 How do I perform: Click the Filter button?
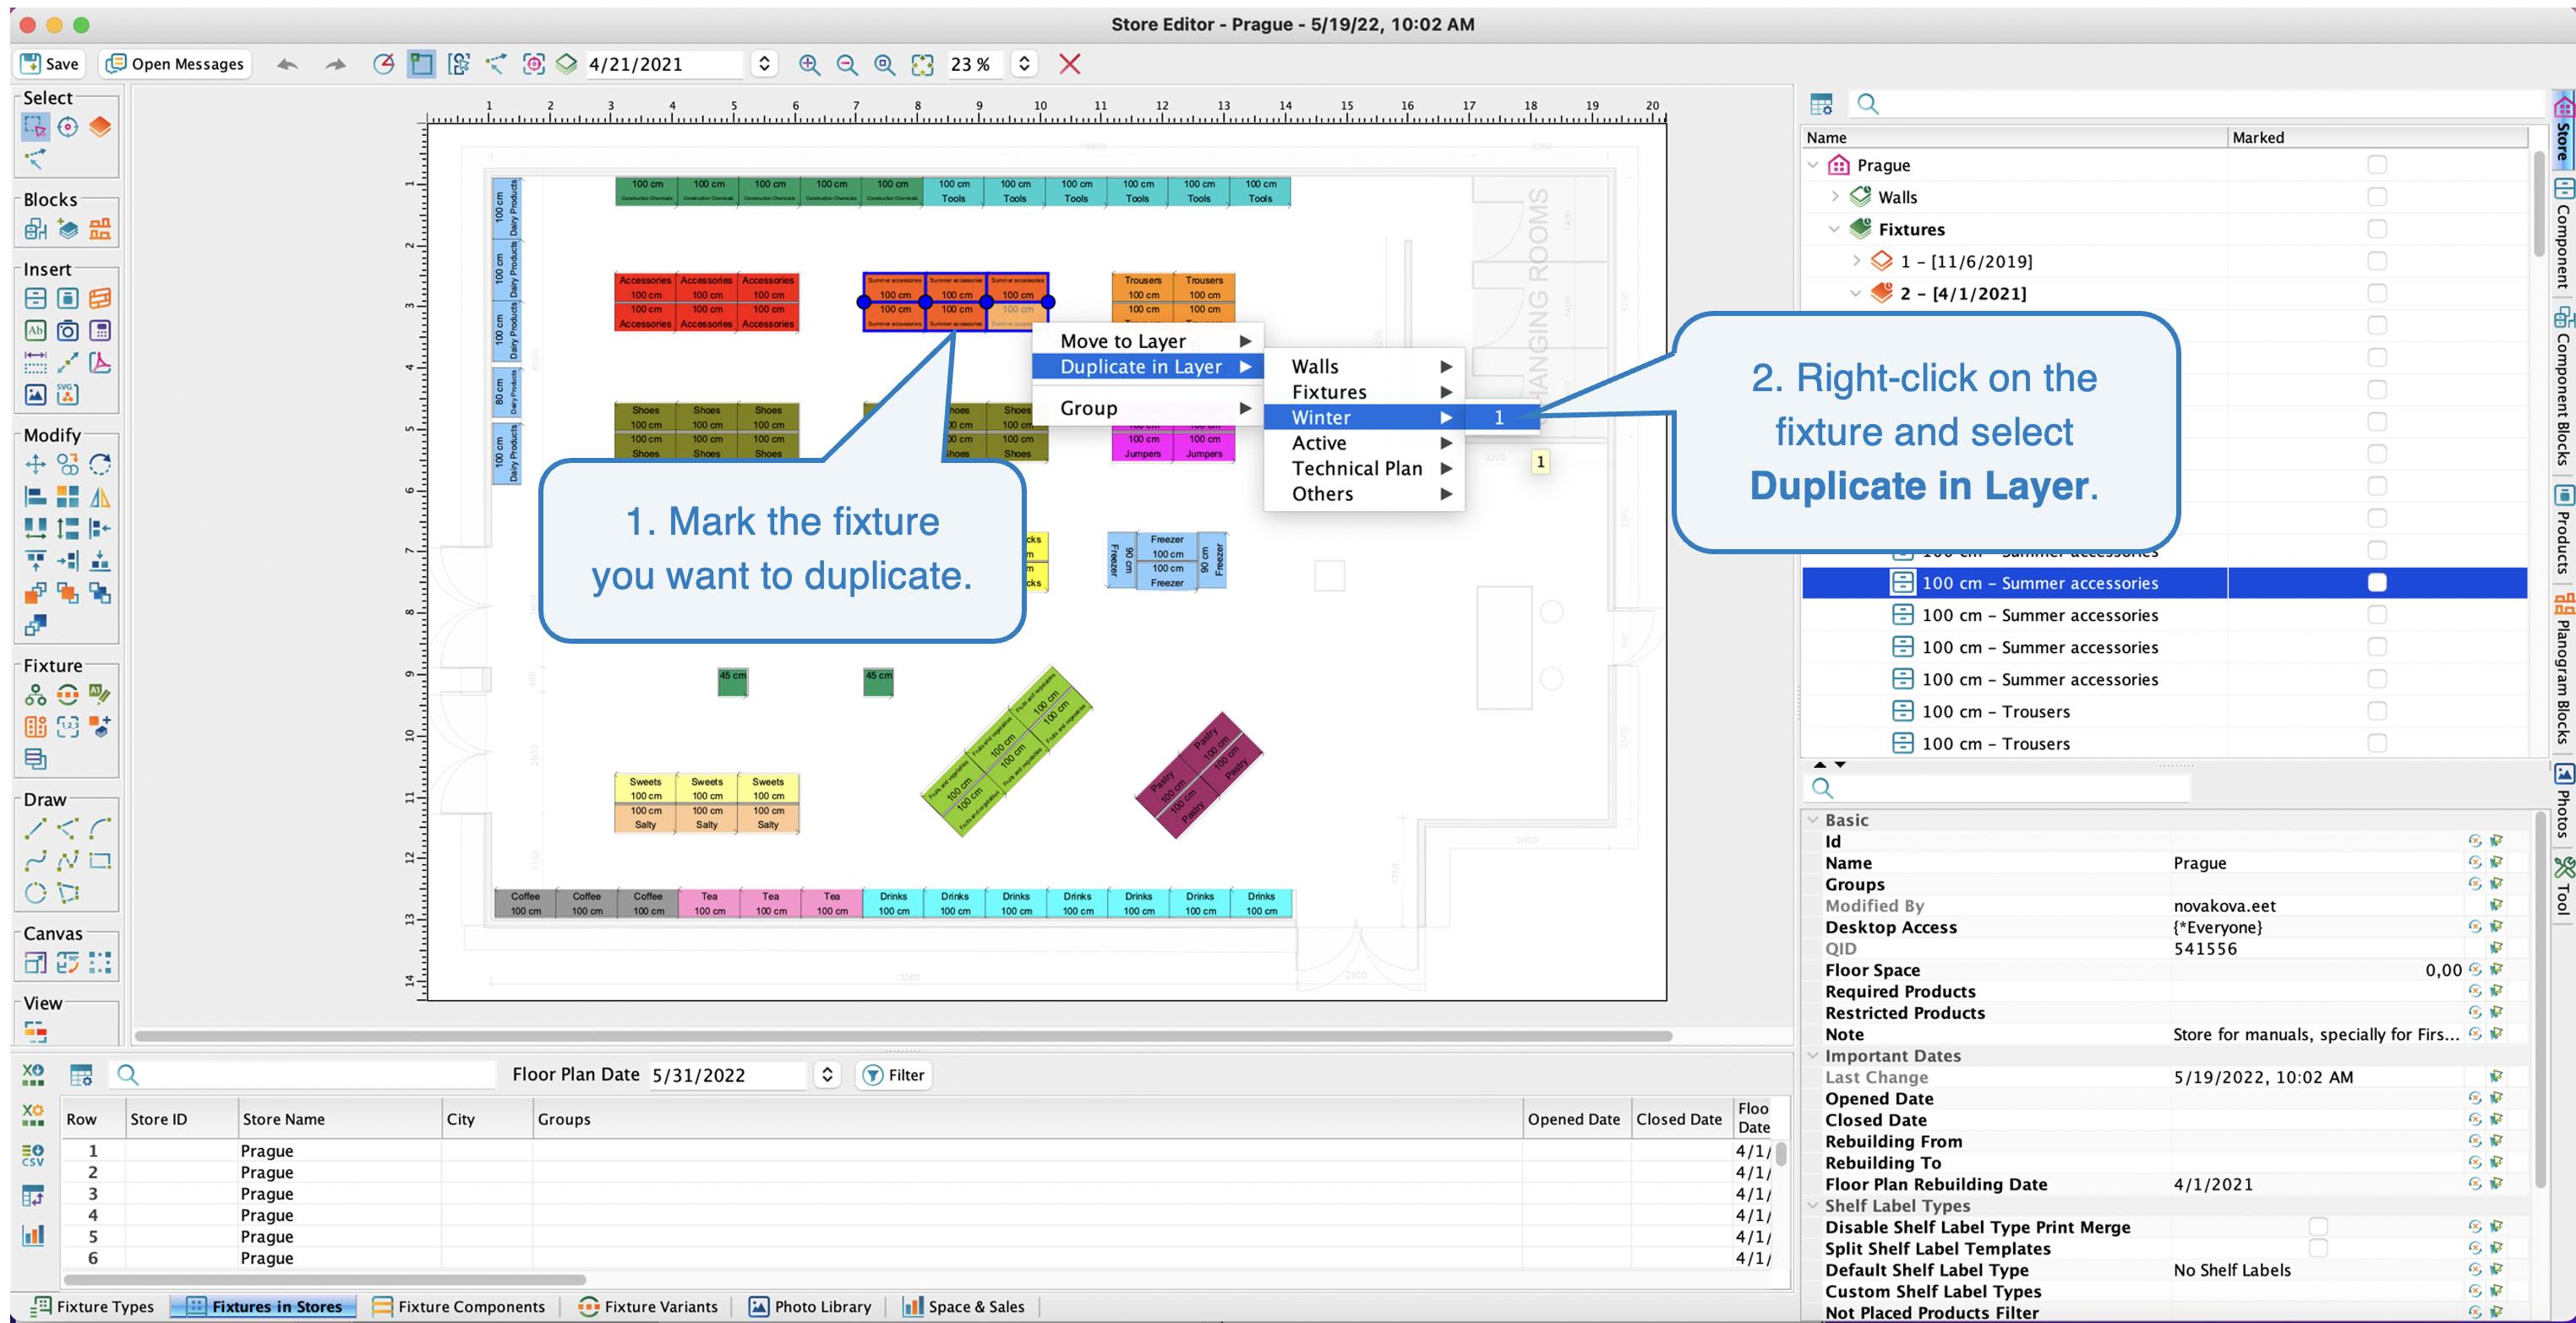[x=894, y=1075]
